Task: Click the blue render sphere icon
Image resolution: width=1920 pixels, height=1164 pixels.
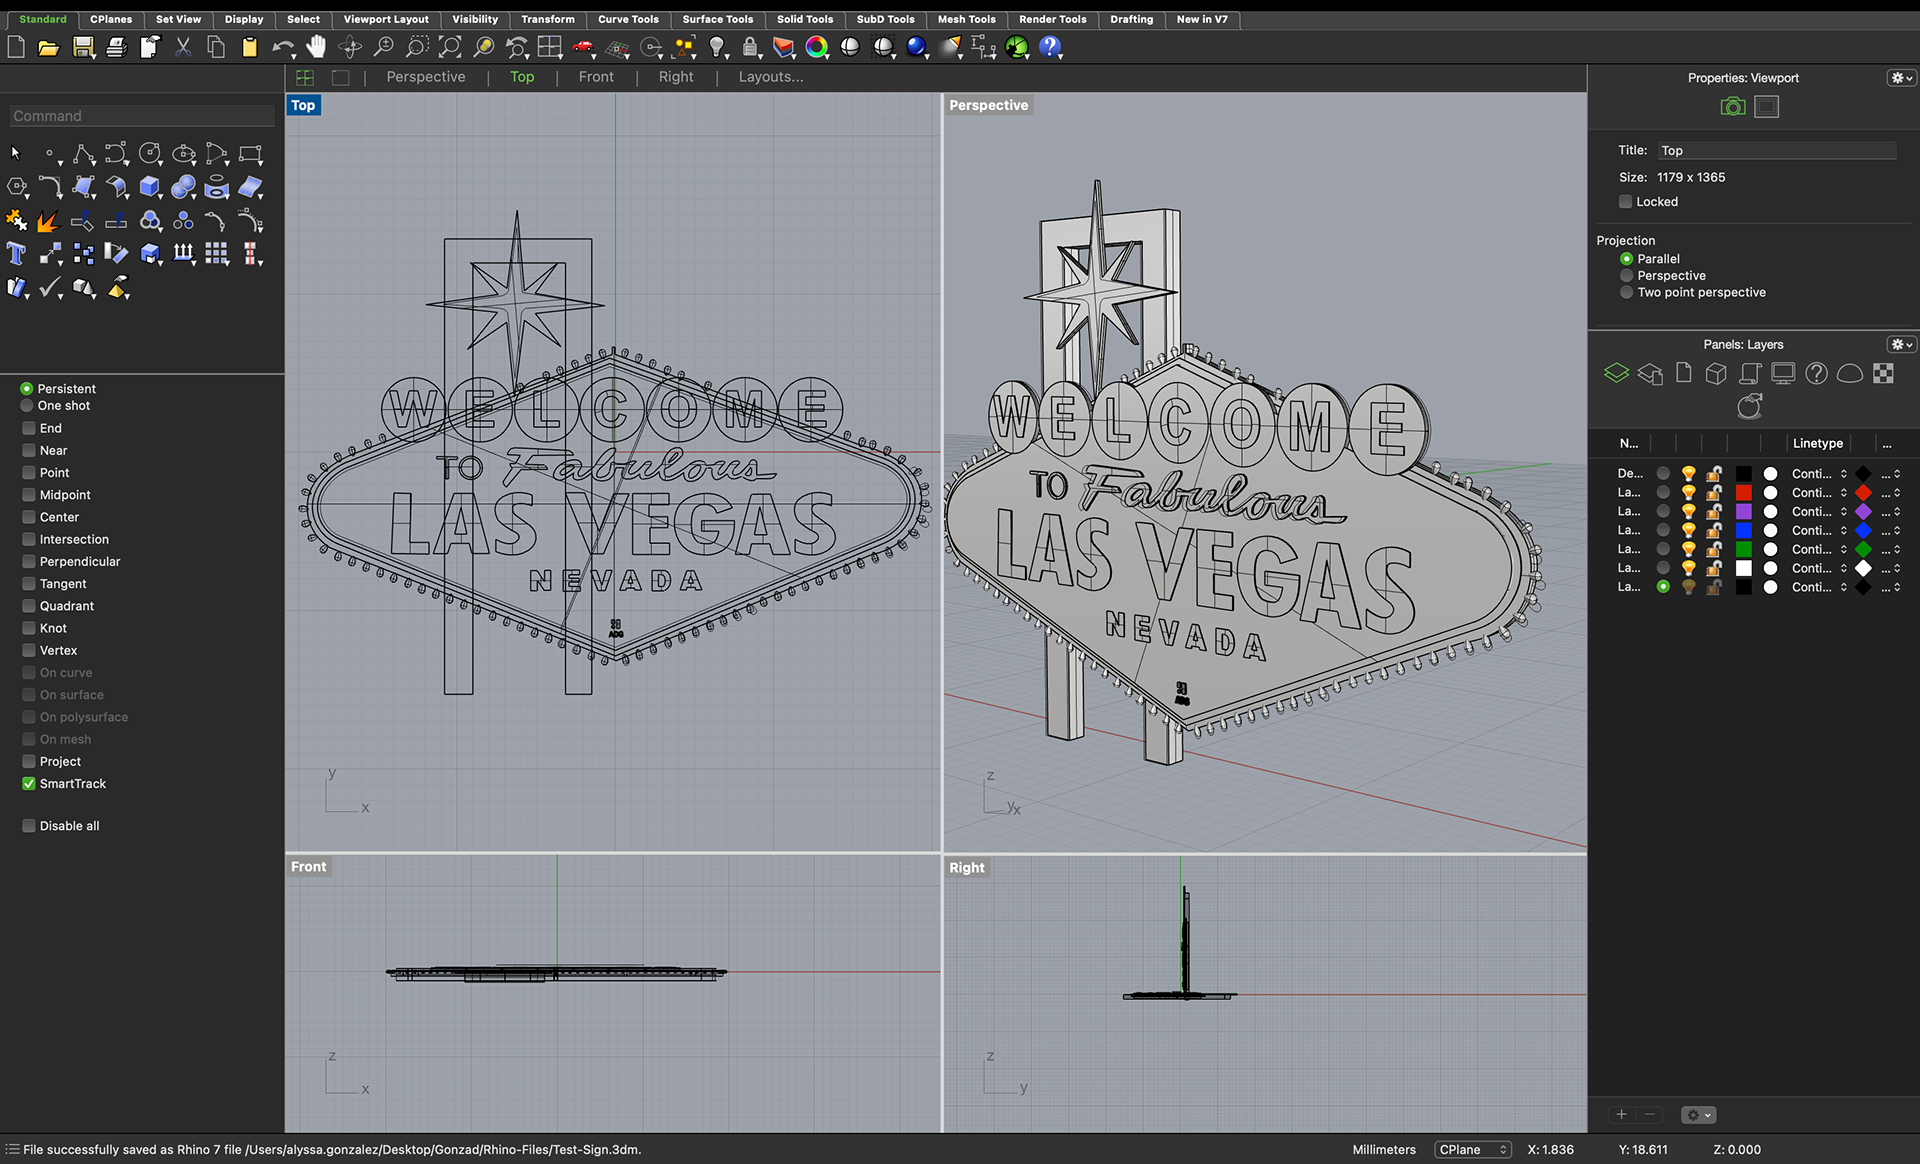Action: pyautogui.click(x=916, y=47)
